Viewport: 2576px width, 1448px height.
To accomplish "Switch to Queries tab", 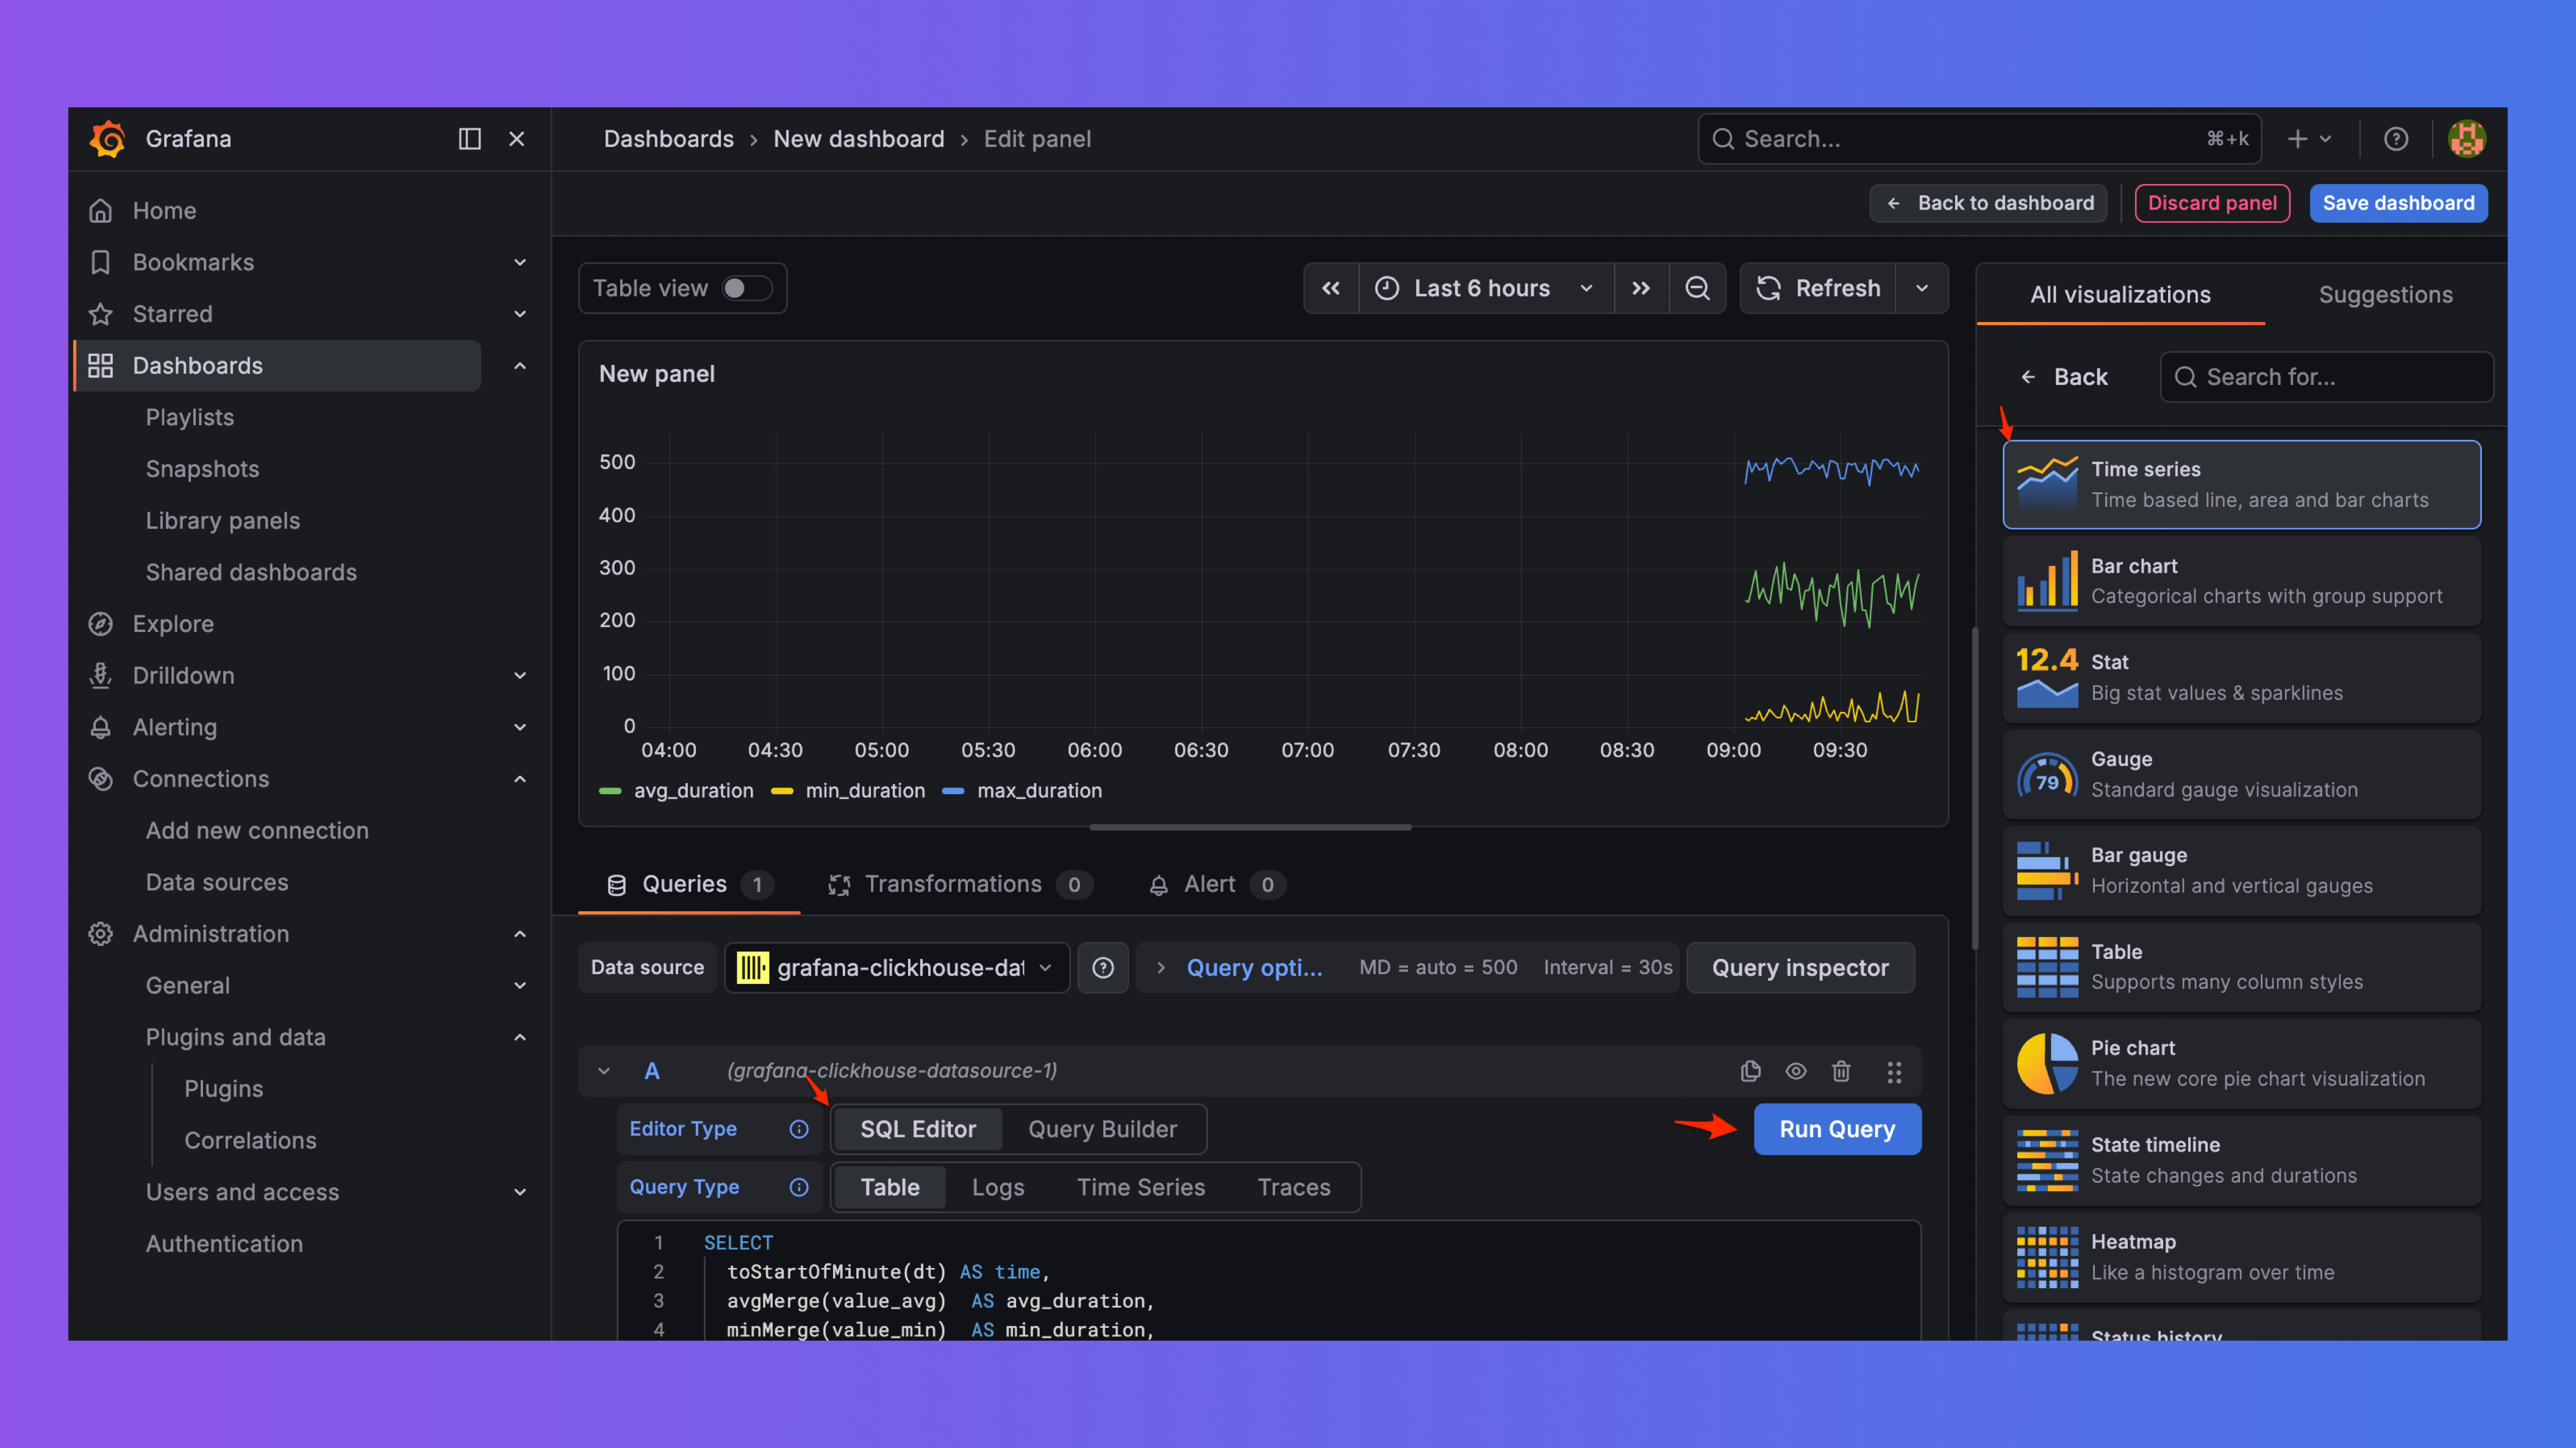I will (x=689, y=884).
